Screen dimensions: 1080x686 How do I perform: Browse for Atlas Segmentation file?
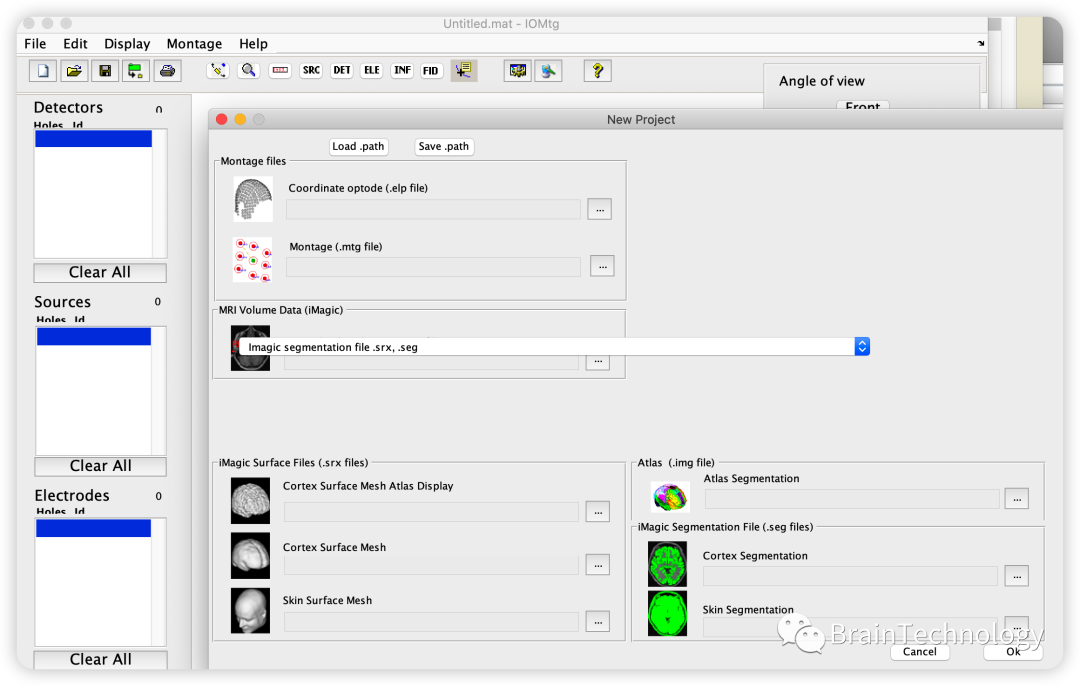(1017, 499)
